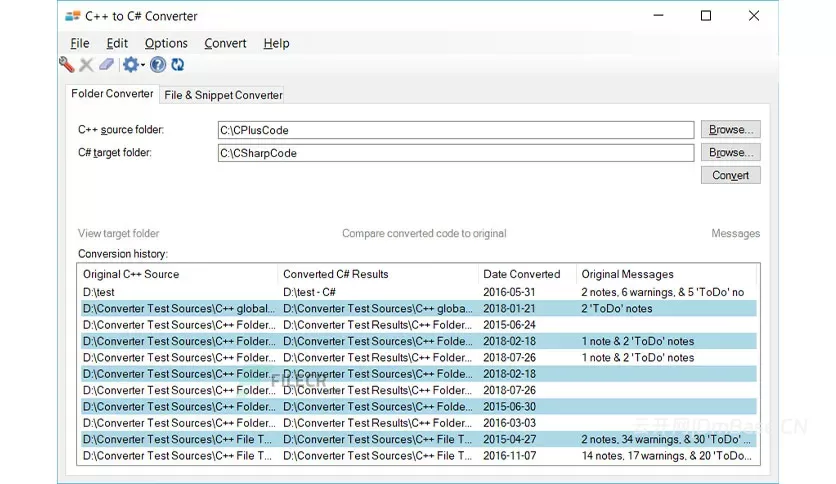This screenshot has width=836, height=484.
Task: Maximize the C++ to C# Converter window
Action: [x=706, y=15]
